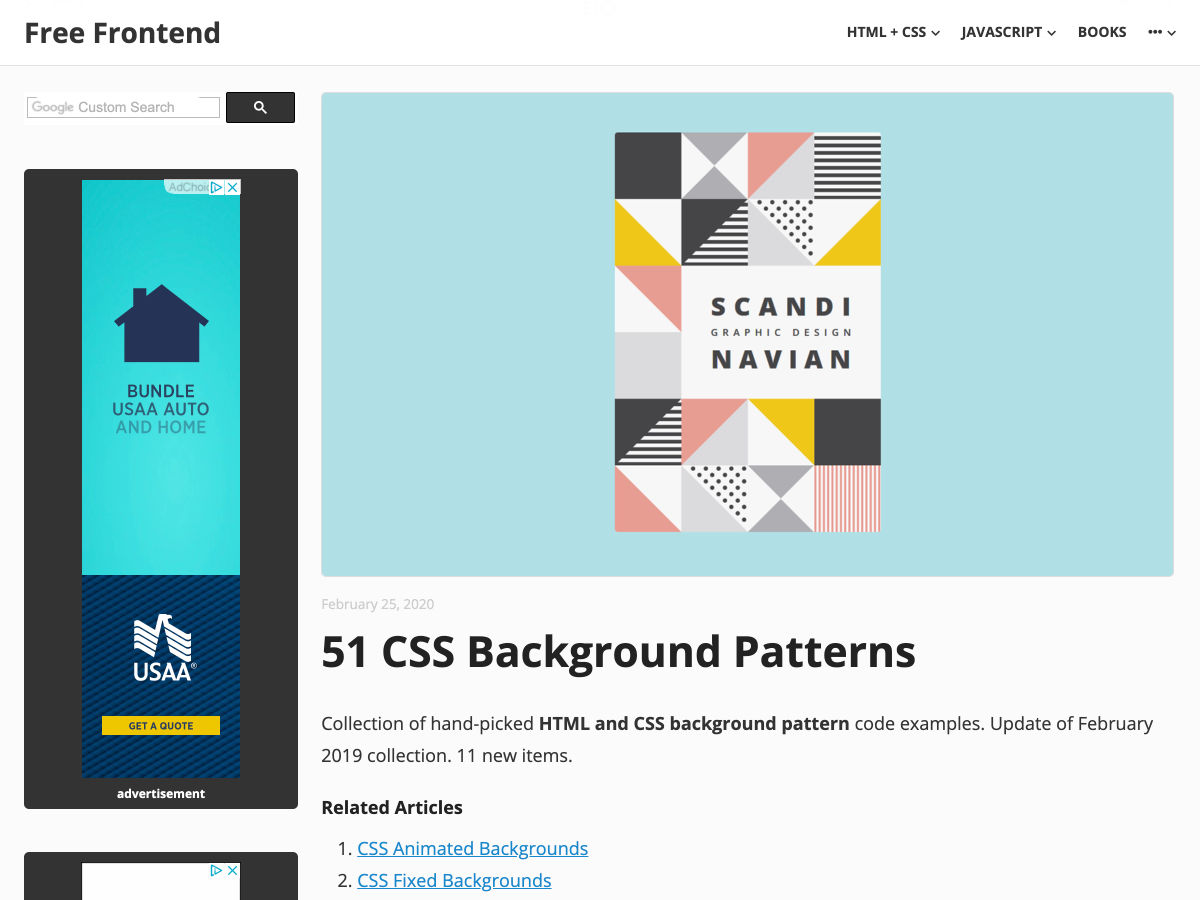Click the USAA logo in the advertisement
The width and height of the screenshot is (1200, 900).
pos(164,650)
